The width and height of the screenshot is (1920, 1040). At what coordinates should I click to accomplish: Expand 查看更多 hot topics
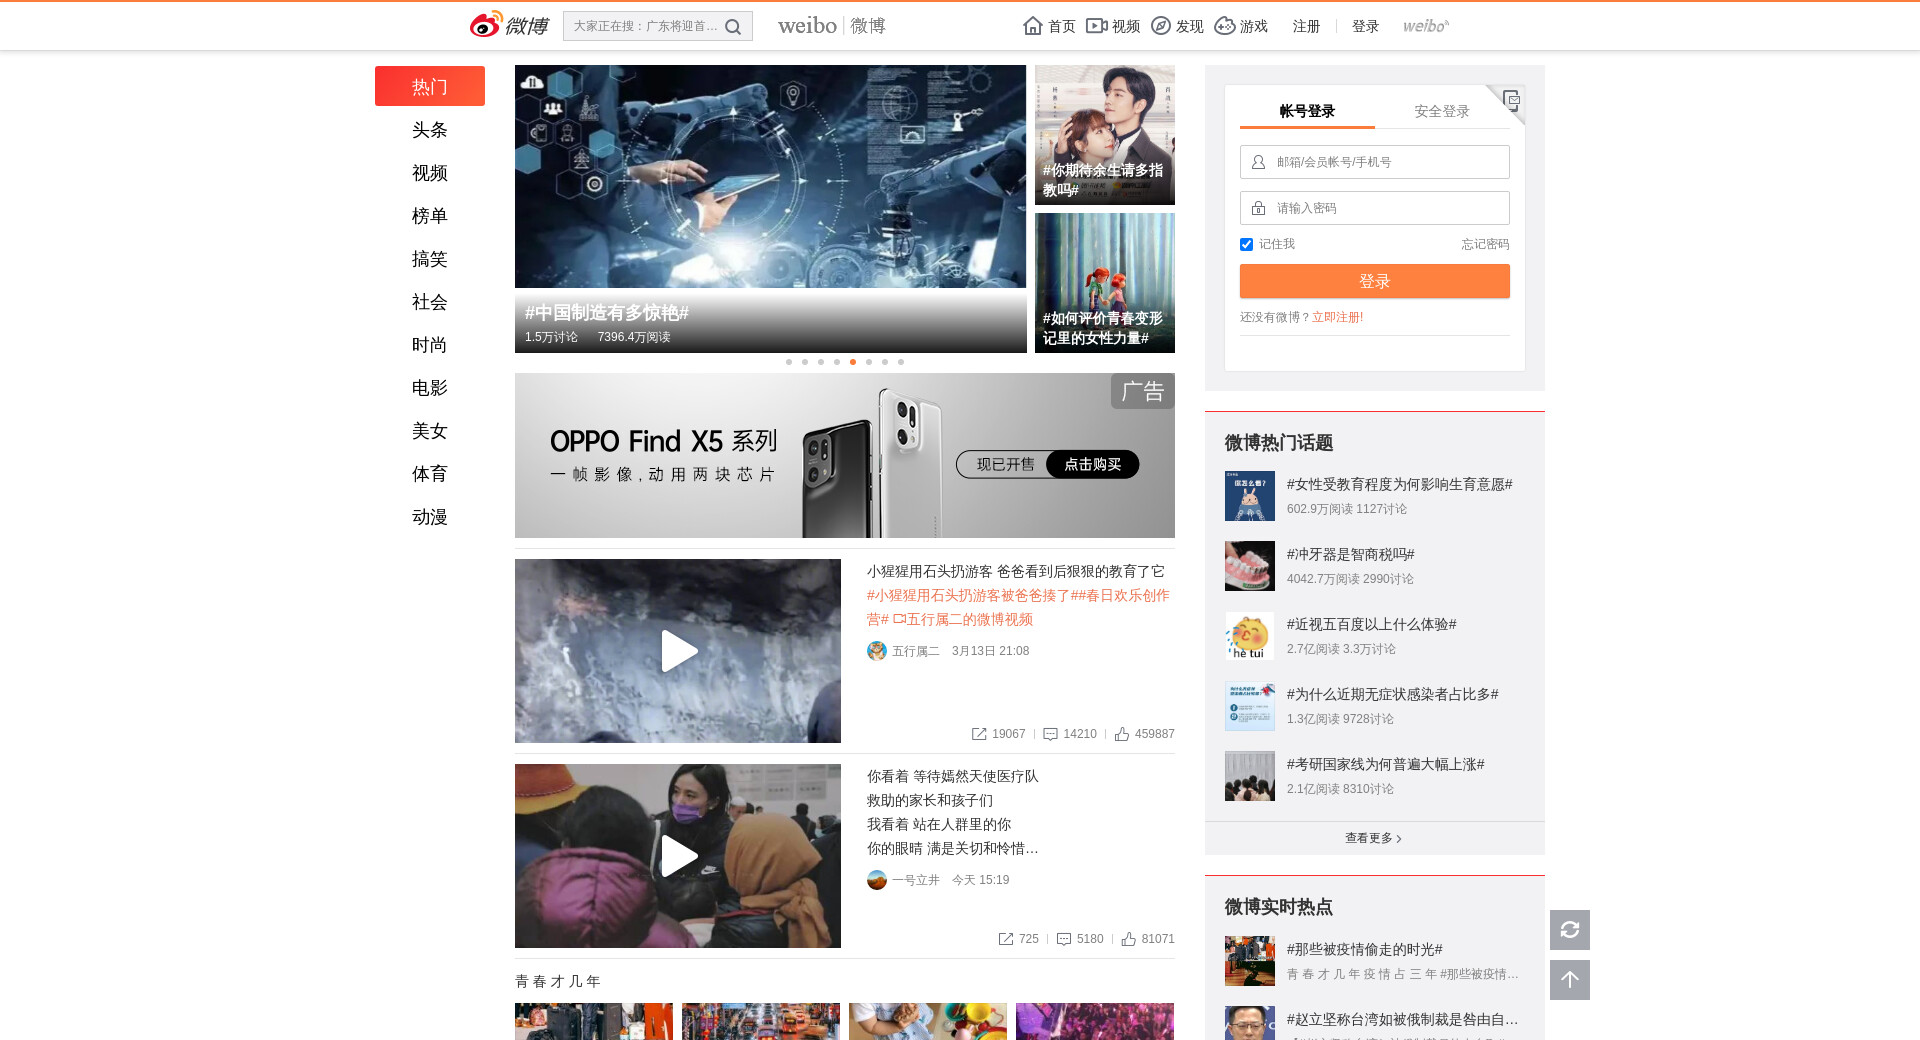[x=1373, y=838]
